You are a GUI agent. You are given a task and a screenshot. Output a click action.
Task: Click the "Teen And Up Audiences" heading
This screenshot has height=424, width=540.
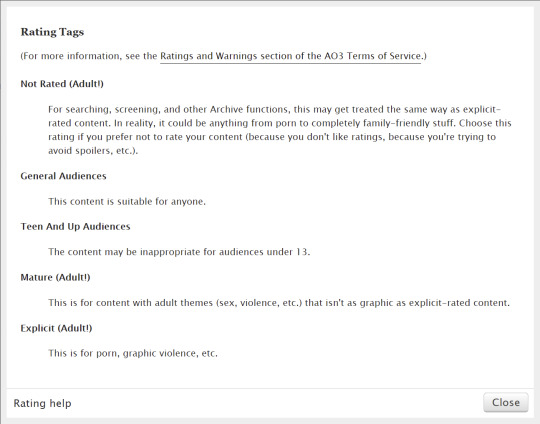coord(75,227)
